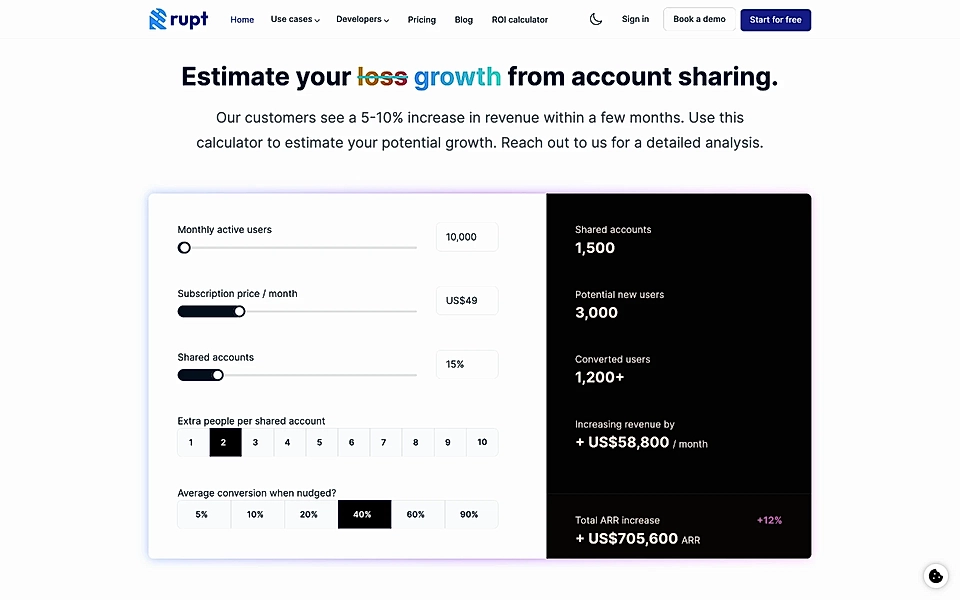This screenshot has width=960, height=600.
Task: Go to the Pricing page
Action: [421, 19]
